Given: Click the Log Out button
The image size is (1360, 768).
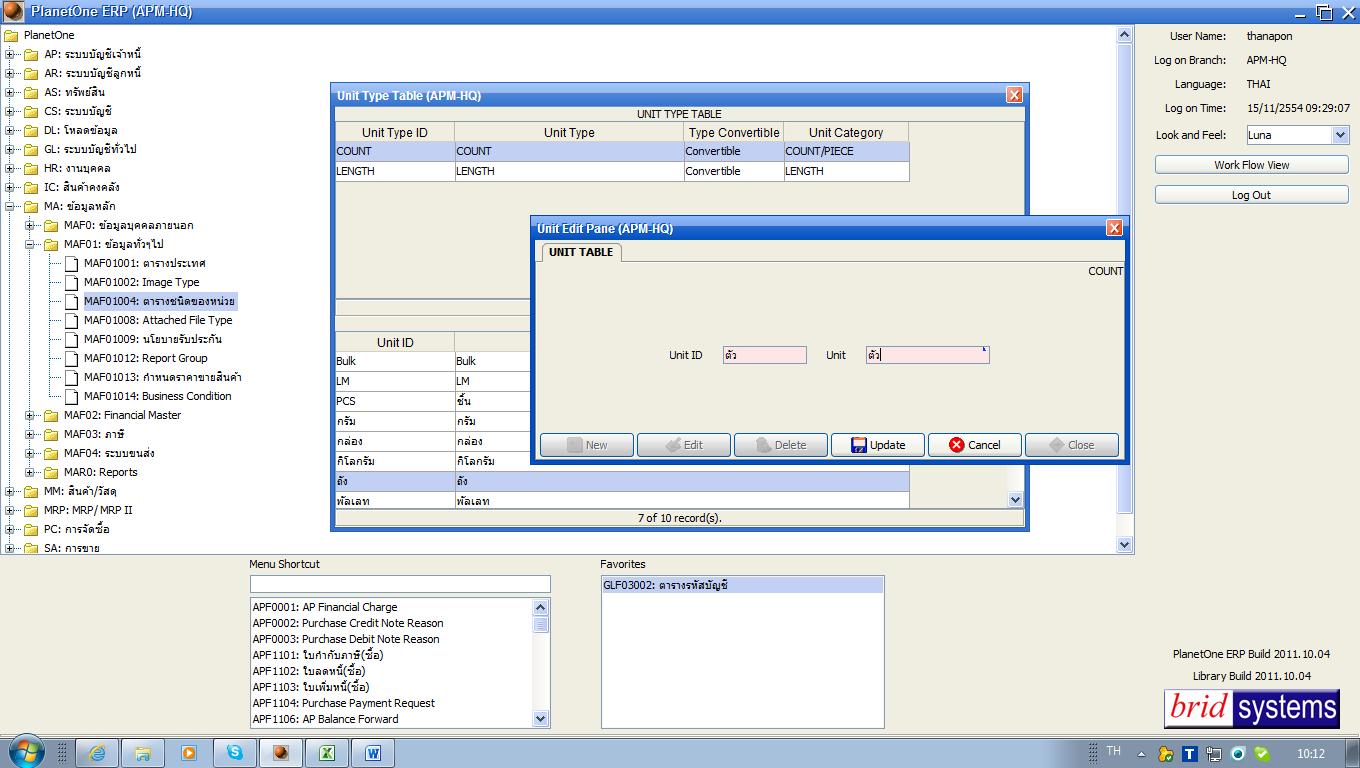Looking at the screenshot, I should pos(1251,195).
